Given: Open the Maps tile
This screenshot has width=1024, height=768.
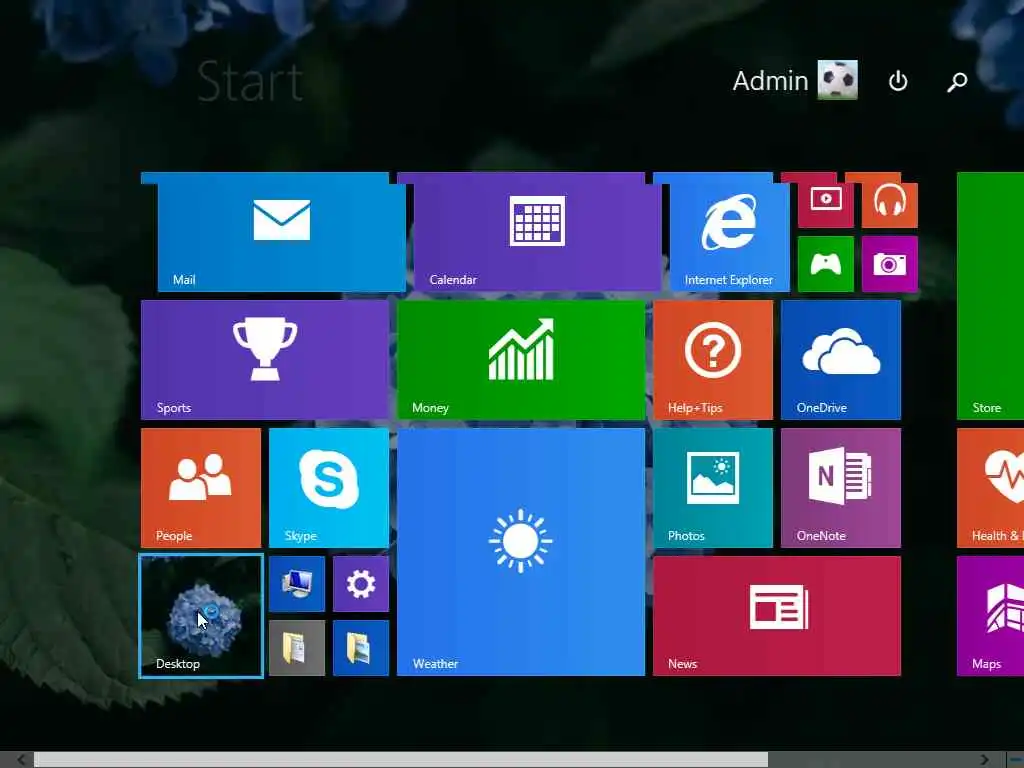Looking at the screenshot, I should coord(990,616).
